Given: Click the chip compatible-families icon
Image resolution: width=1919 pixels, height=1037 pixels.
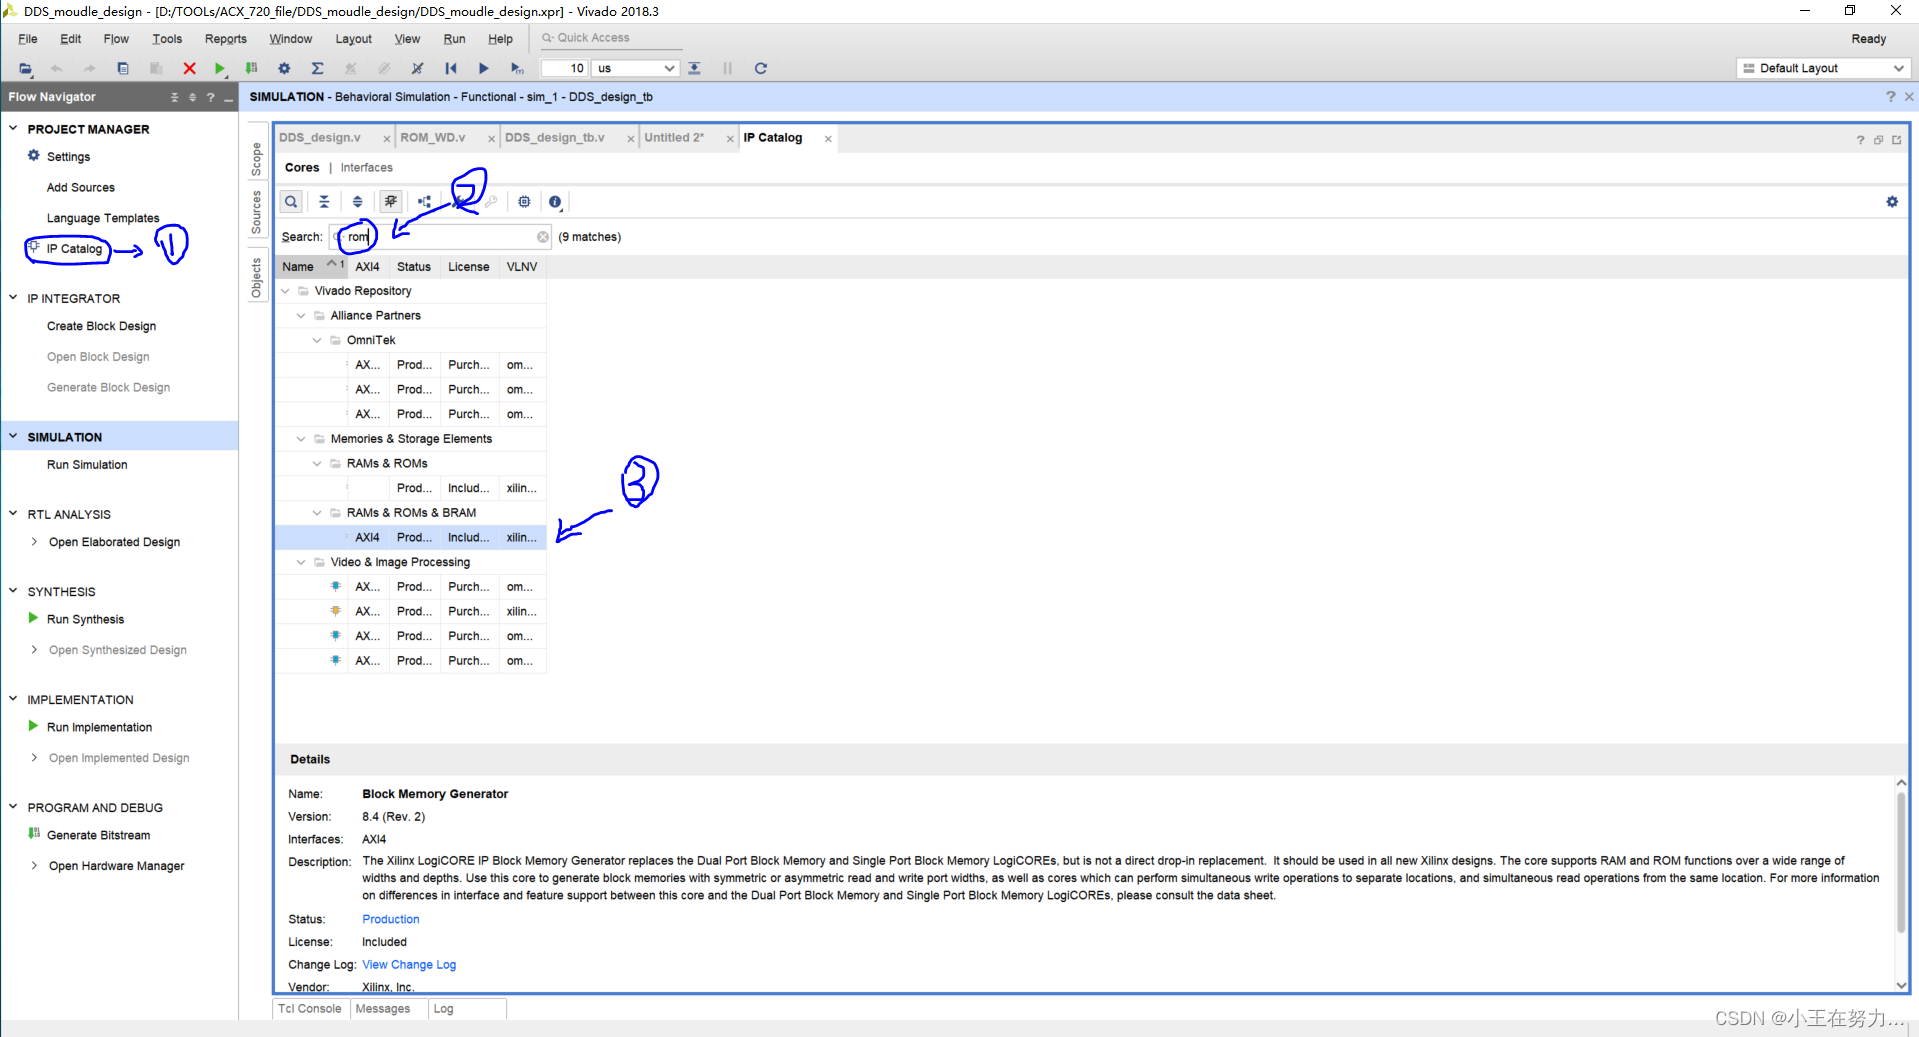Looking at the screenshot, I should [x=524, y=202].
